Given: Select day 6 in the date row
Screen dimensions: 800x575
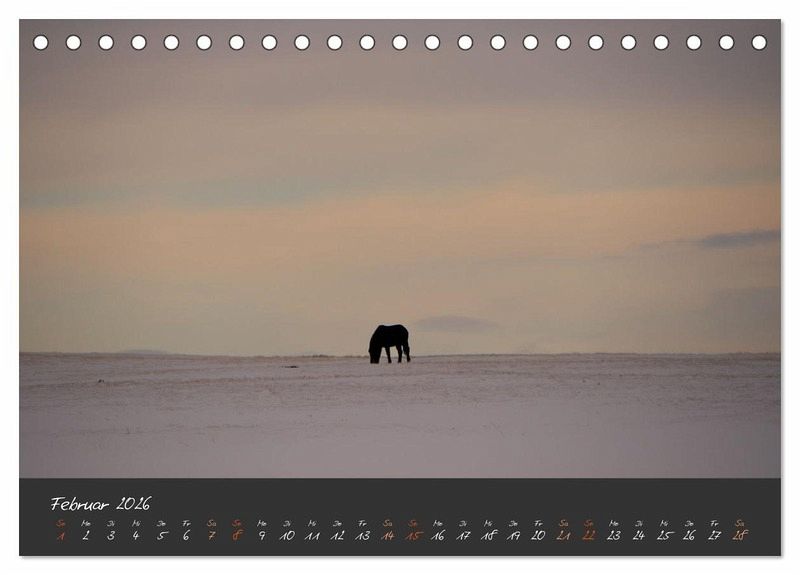Looking at the screenshot, I should [186, 535].
